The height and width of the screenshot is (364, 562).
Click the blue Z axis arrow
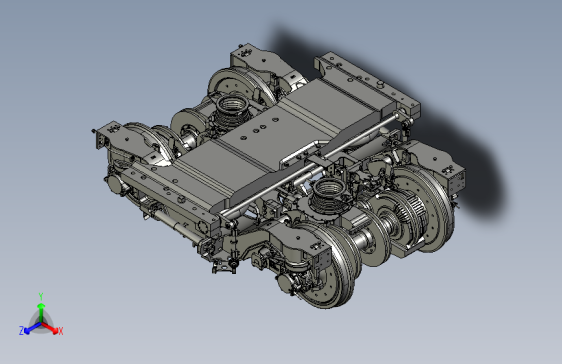[x=33, y=328]
